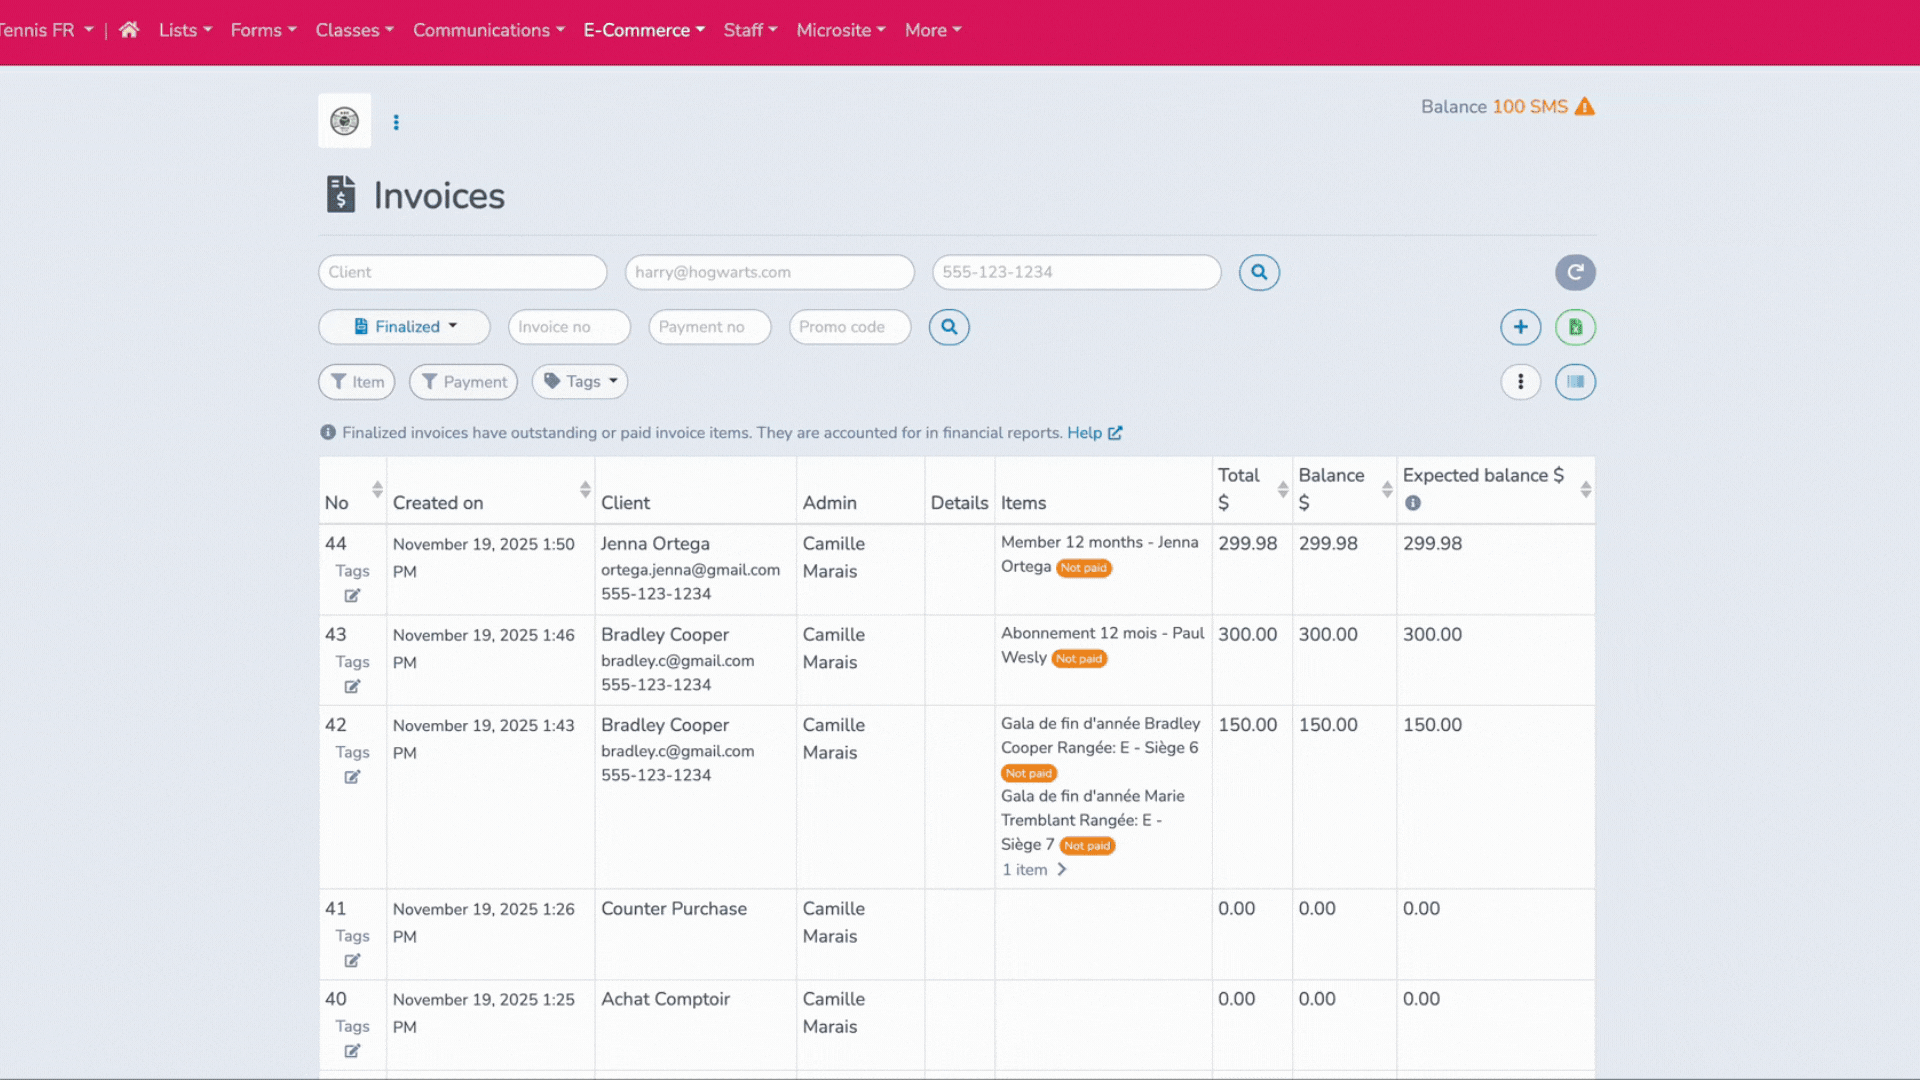
Task: Run the invoice number search magnifier
Action: coord(948,327)
